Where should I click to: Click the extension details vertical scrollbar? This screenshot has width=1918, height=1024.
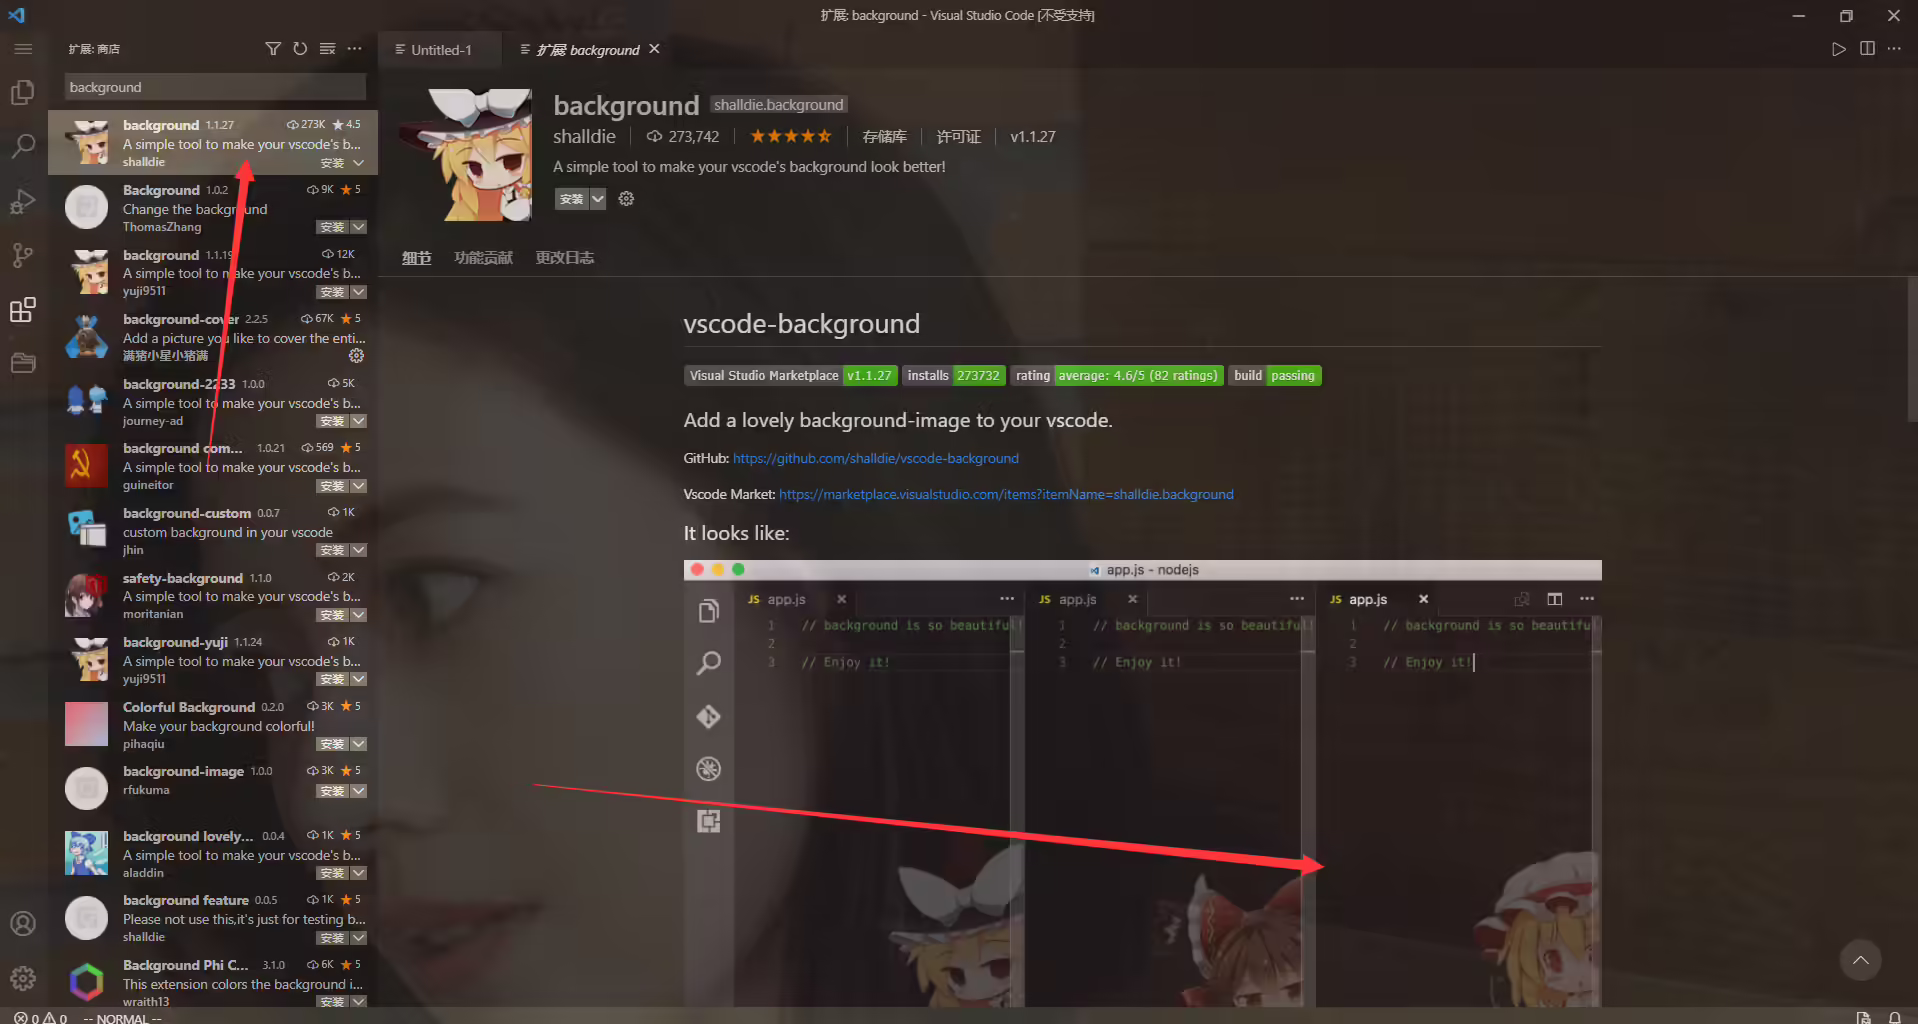pos(1912,350)
